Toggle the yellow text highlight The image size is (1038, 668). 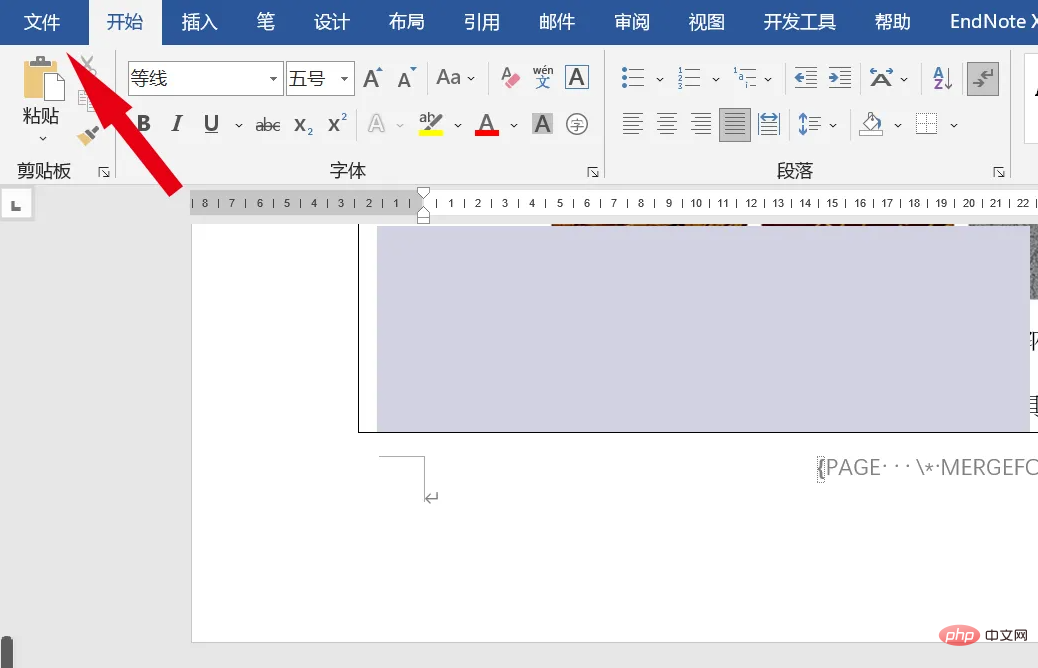click(x=432, y=123)
